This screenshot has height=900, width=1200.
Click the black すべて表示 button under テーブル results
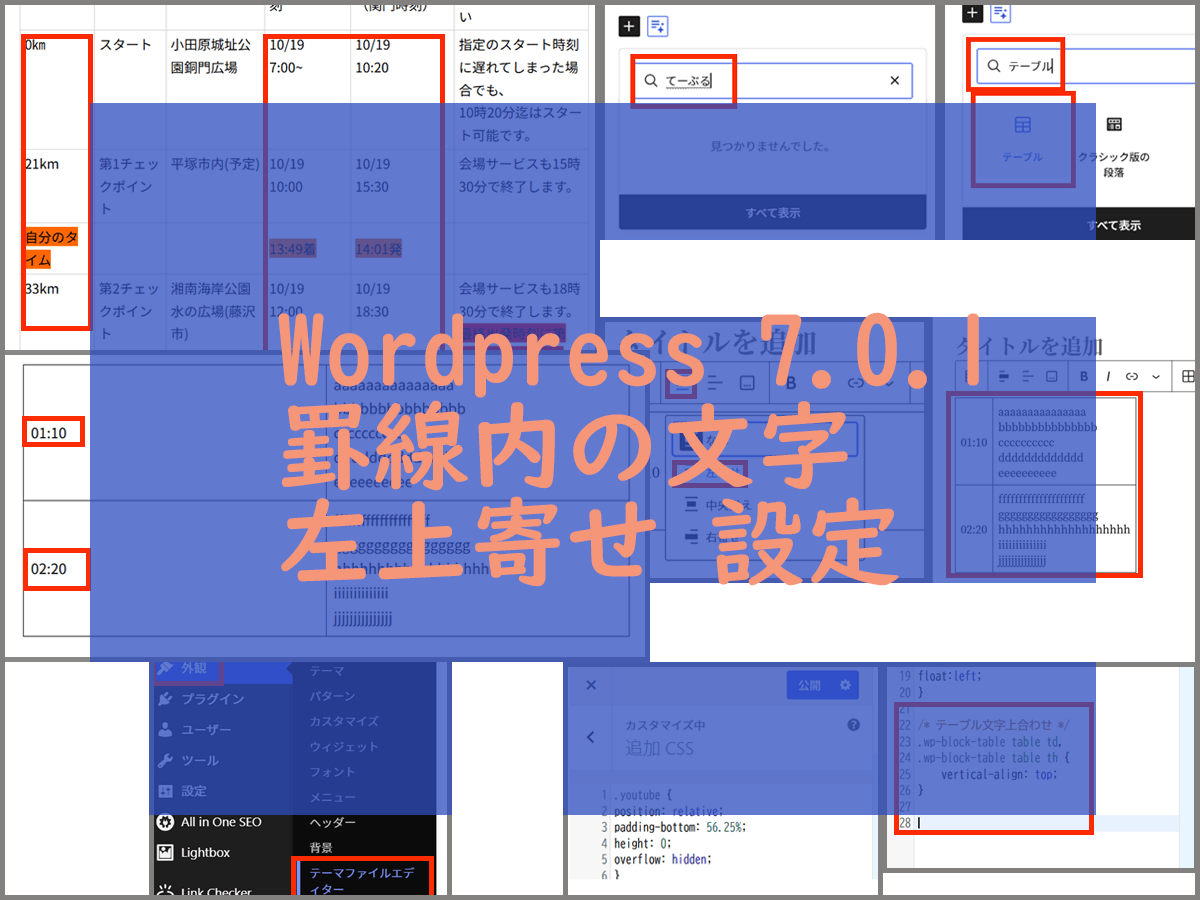click(x=1079, y=225)
